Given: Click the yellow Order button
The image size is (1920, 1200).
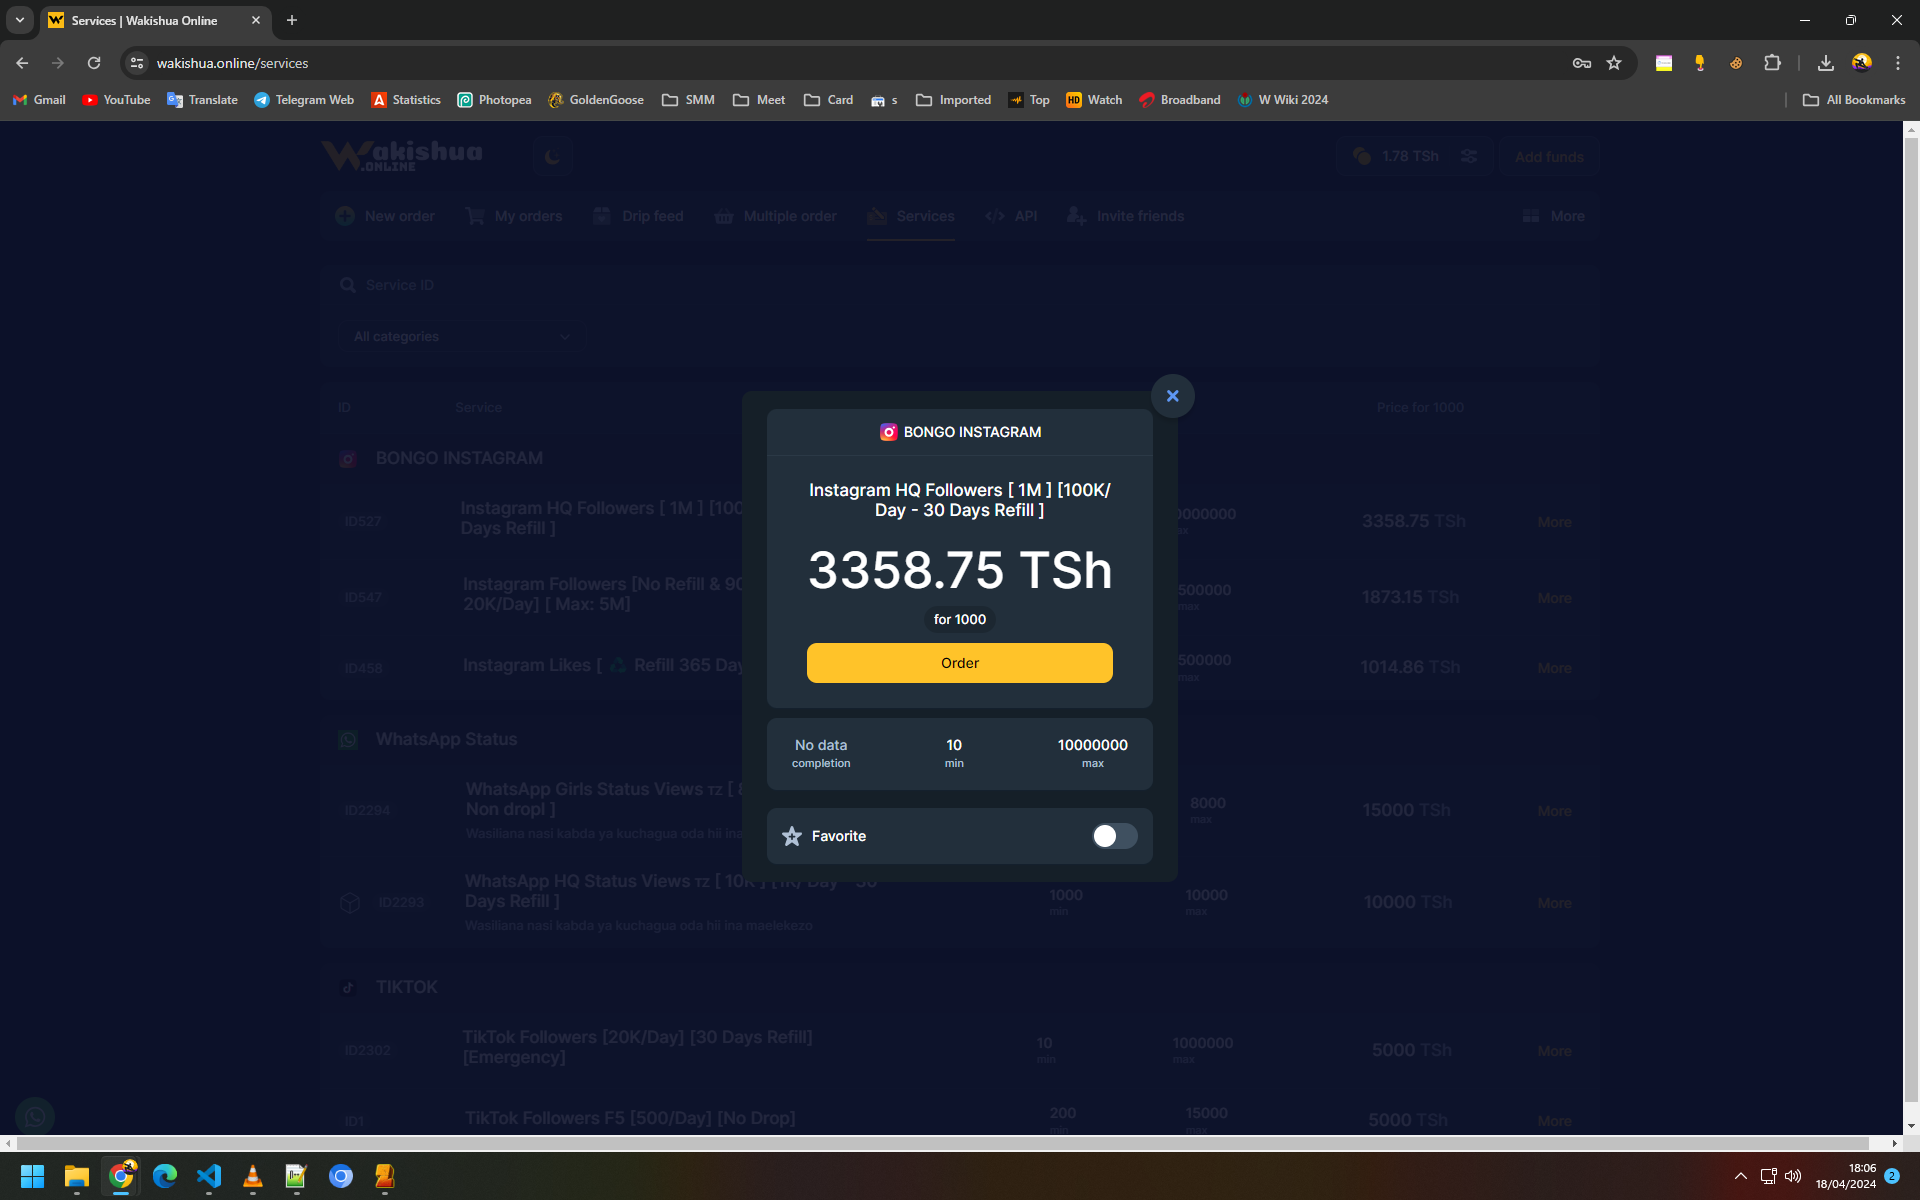Looking at the screenshot, I should (x=959, y=663).
